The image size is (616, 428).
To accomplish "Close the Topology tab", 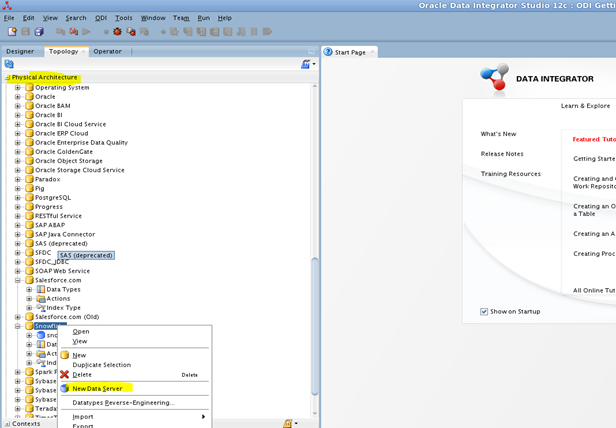I will pos(83,51).
